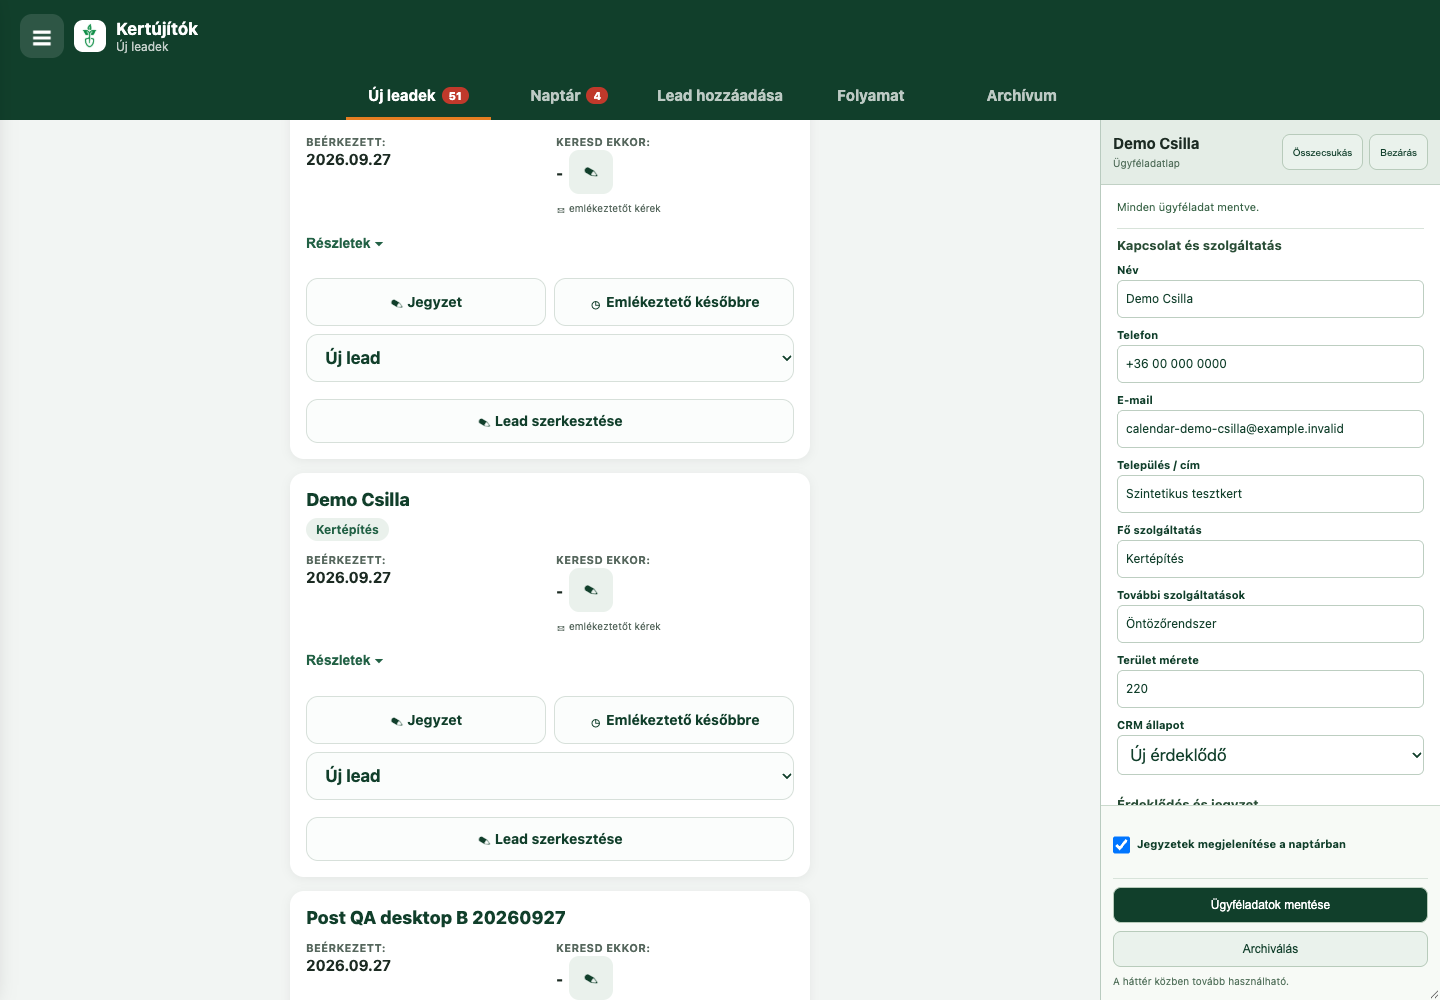The image size is (1440, 1000).
Task: Expand Részletek in the topmost lead card
Action: pyautogui.click(x=345, y=243)
